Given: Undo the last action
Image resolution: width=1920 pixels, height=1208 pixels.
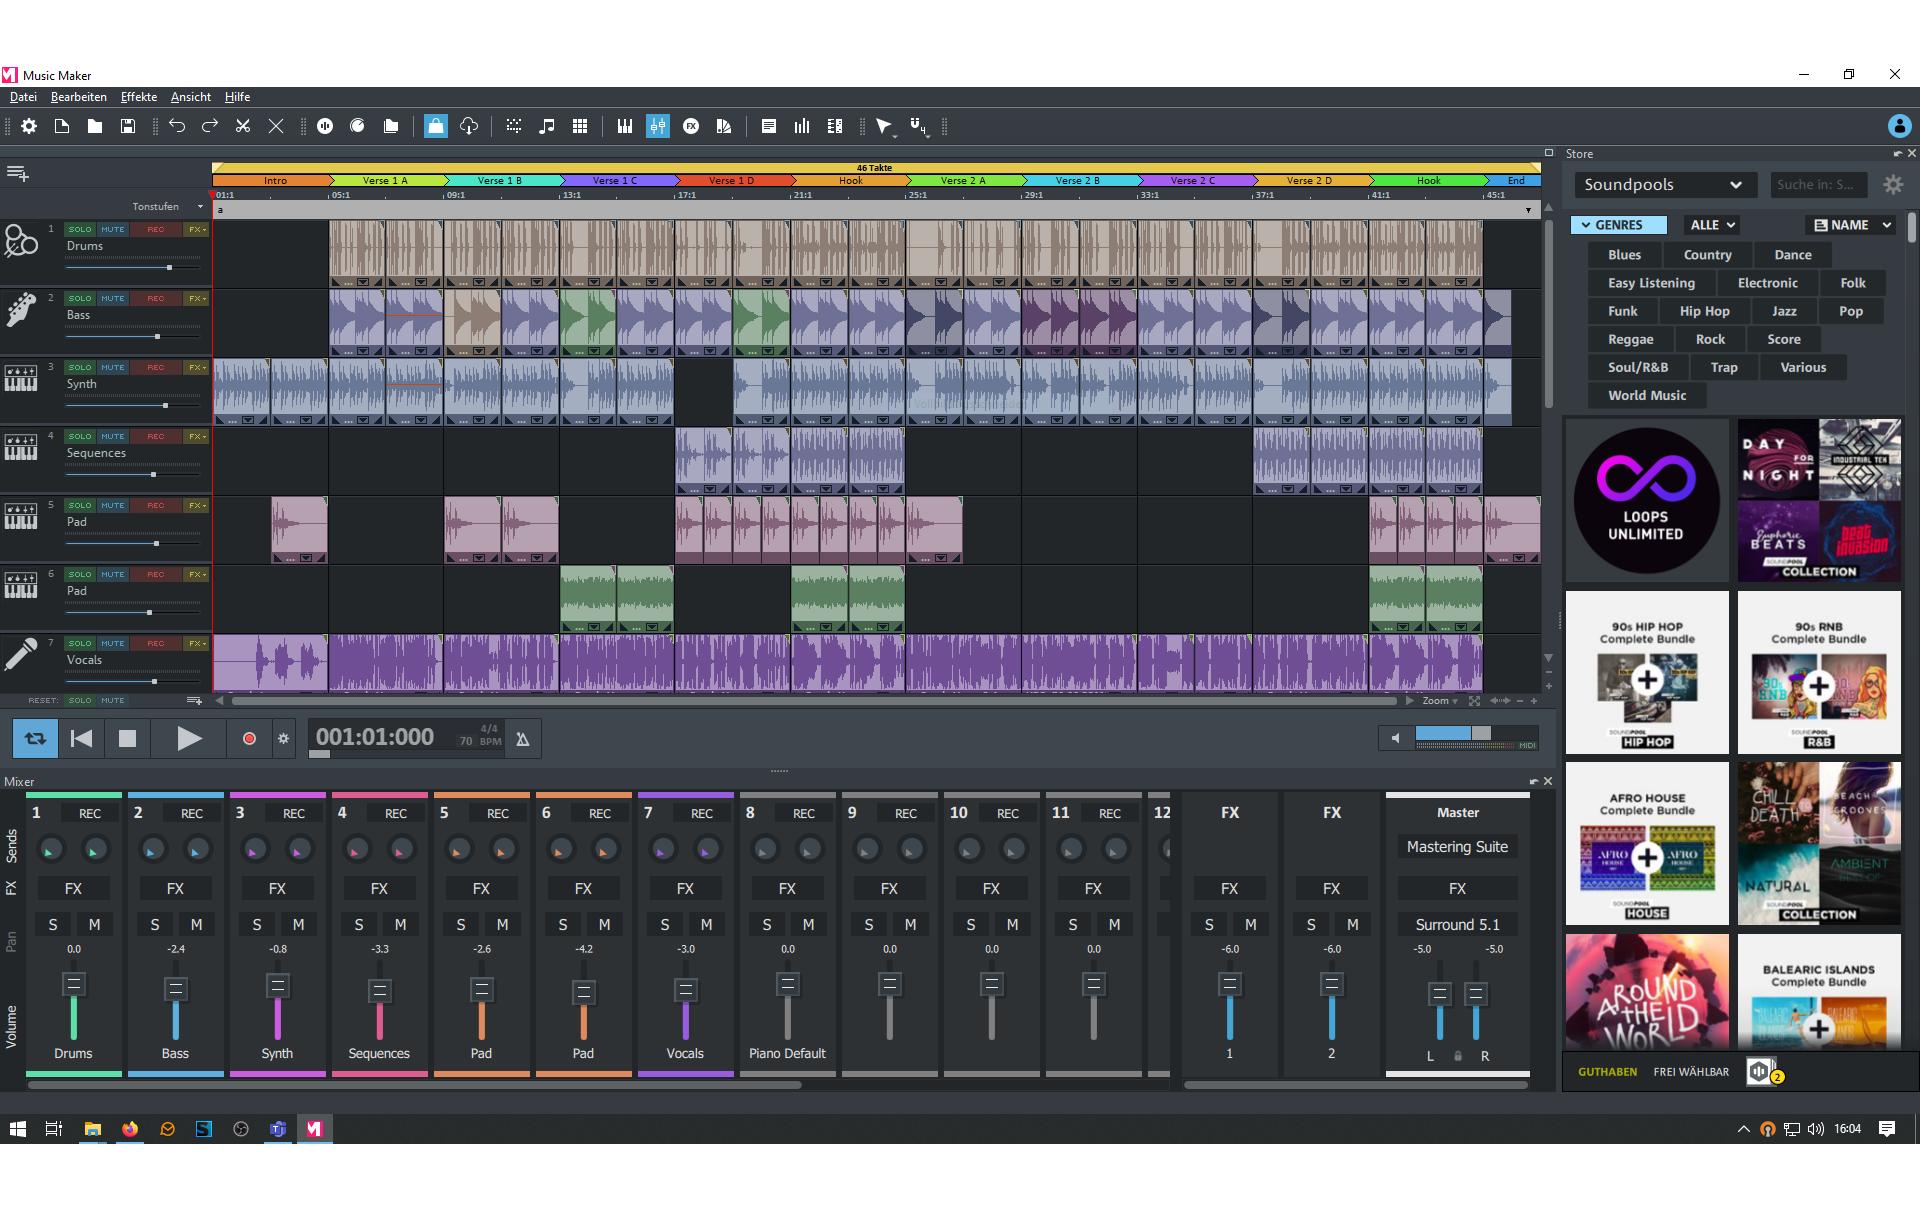Looking at the screenshot, I should (x=177, y=126).
